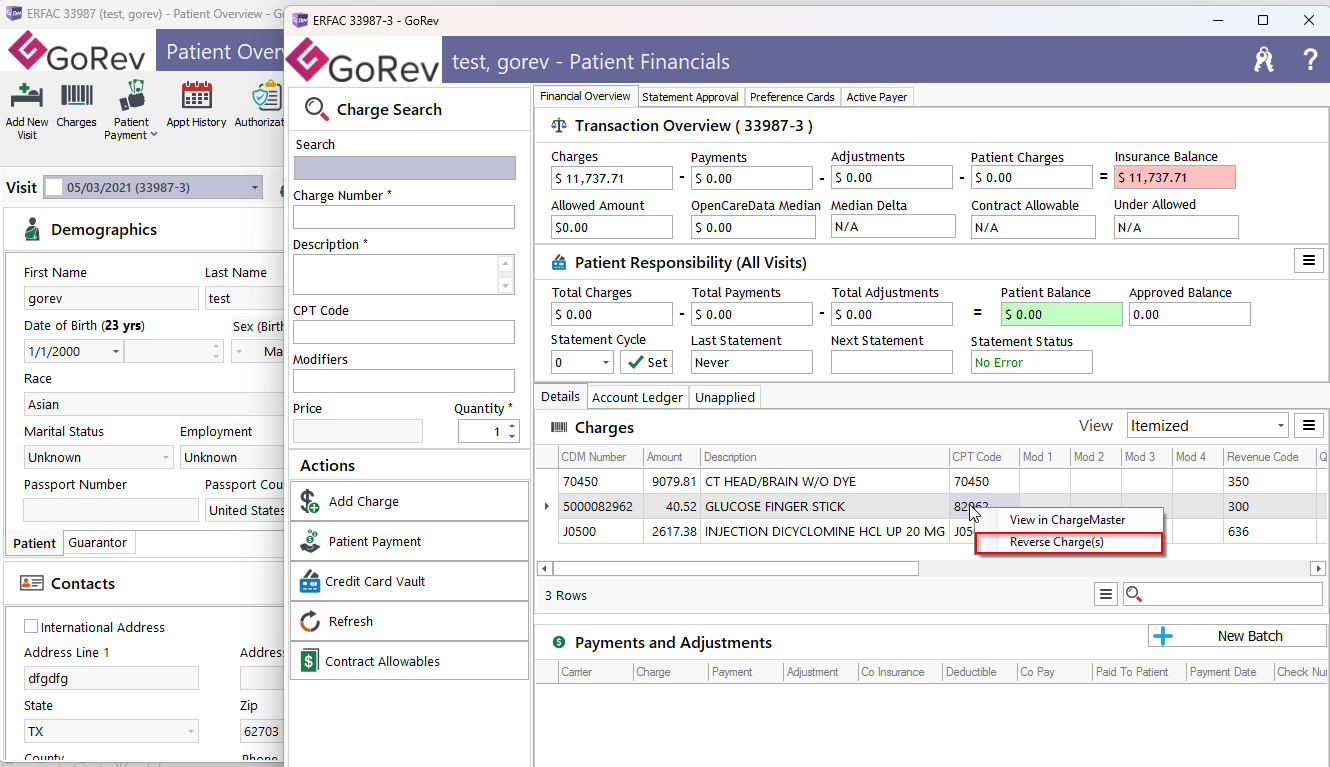
Task: Open Charges barcode icon in Patient Overview toolbar
Action: pyautogui.click(x=77, y=106)
